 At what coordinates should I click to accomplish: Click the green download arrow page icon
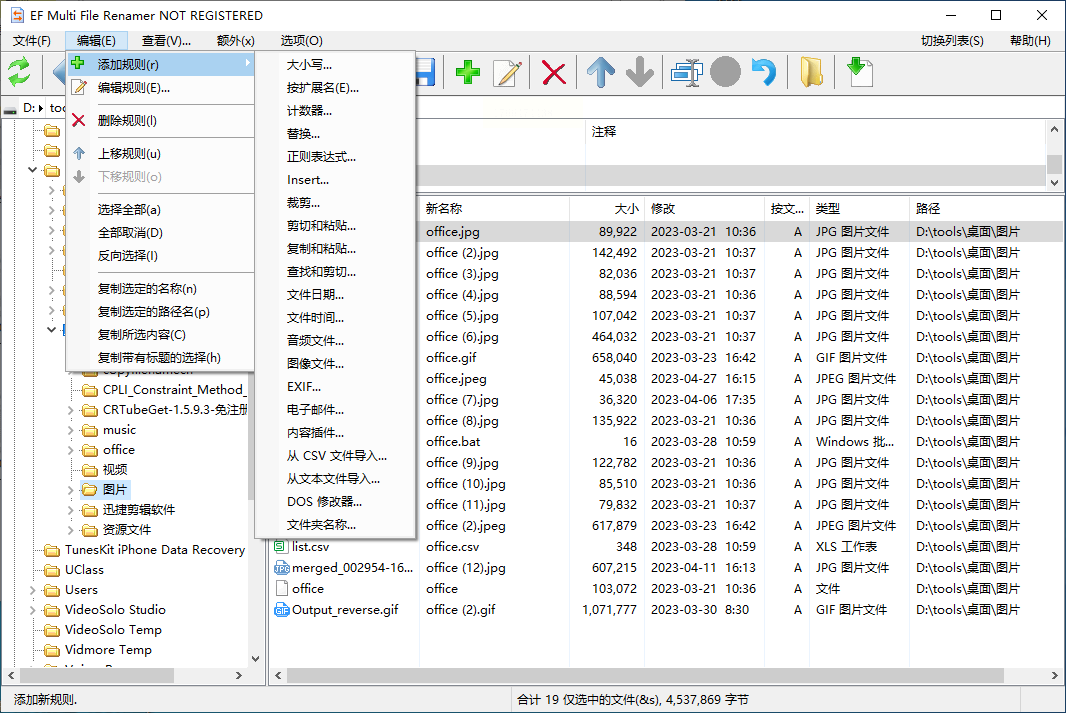pyautogui.click(x=858, y=72)
